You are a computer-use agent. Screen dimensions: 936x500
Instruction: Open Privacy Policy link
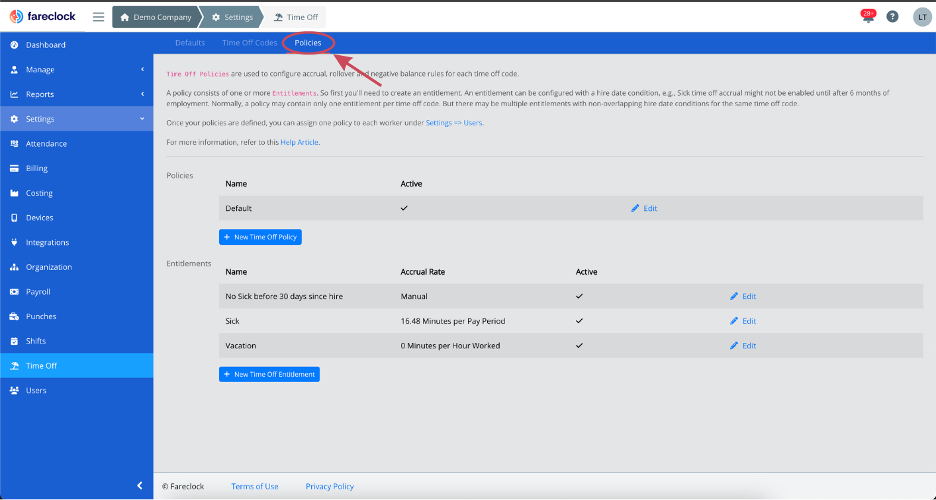pos(330,486)
